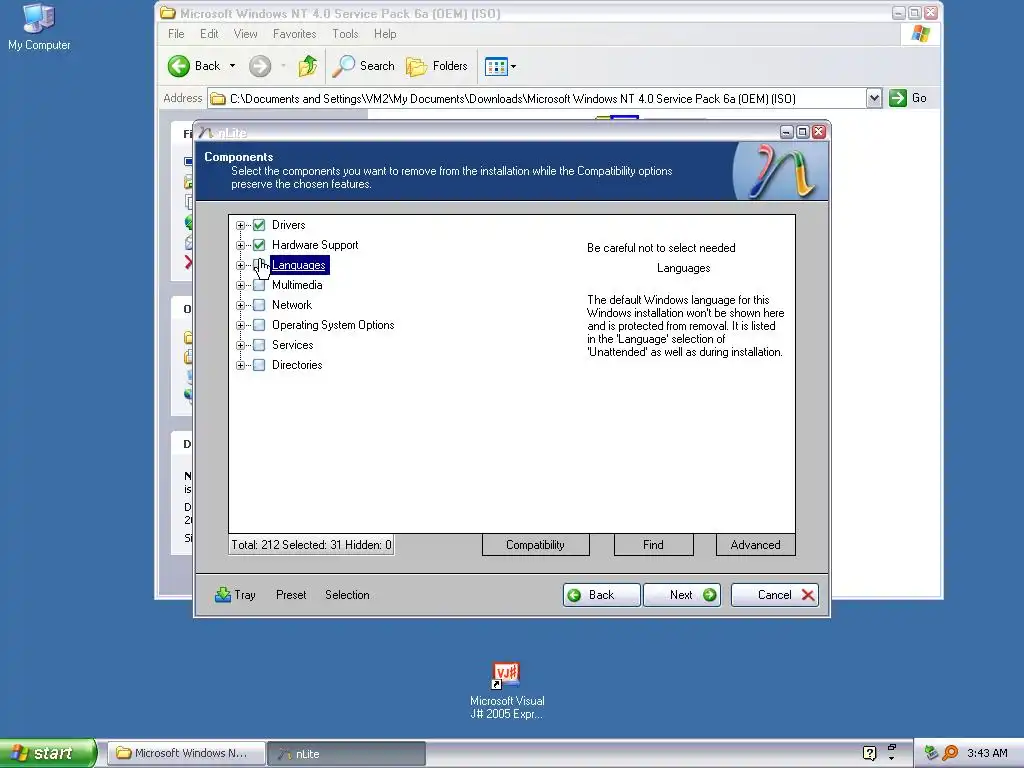The width and height of the screenshot is (1024, 768).
Task: Open the File menu in Explorer
Action: pos(176,34)
